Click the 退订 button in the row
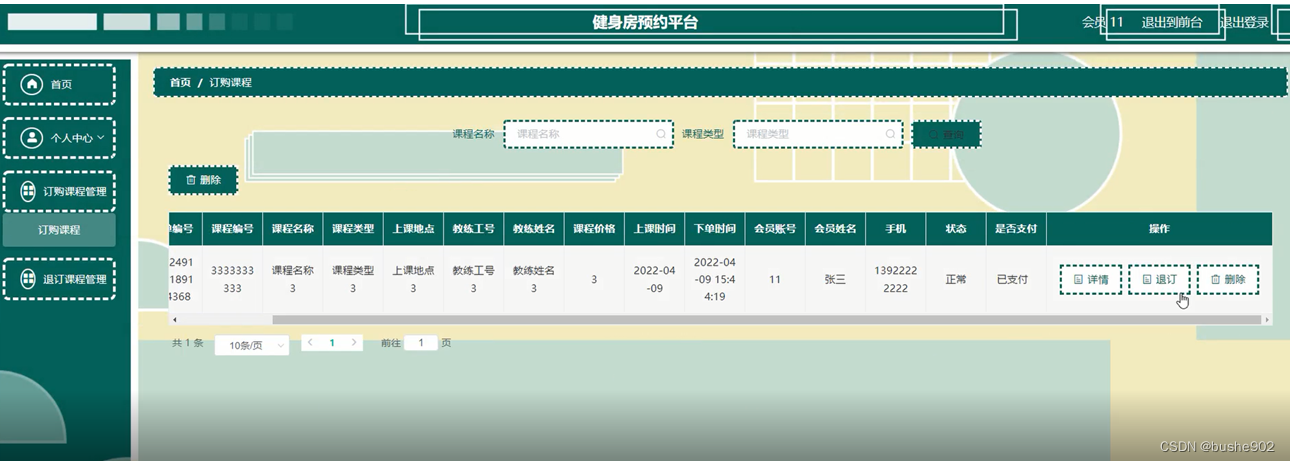Screen dimensions: 1290x462 [1159, 280]
